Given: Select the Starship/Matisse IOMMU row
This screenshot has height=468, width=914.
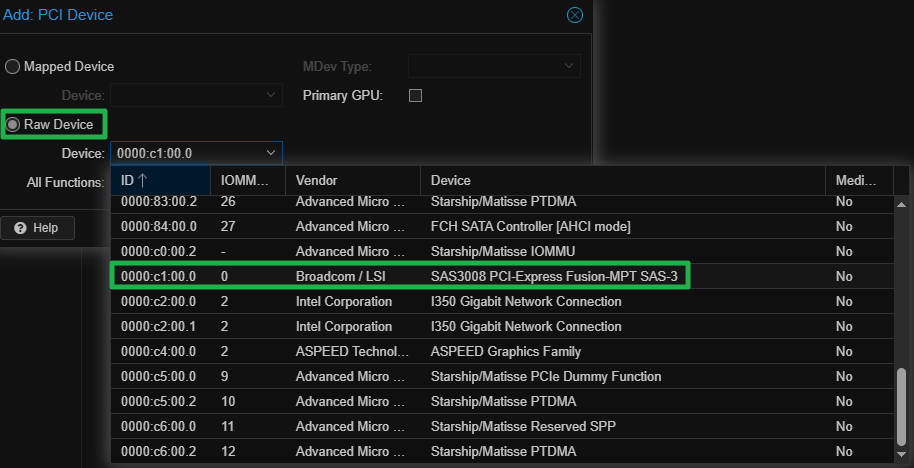Looking at the screenshot, I should pyautogui.click(x=500, y=252).
